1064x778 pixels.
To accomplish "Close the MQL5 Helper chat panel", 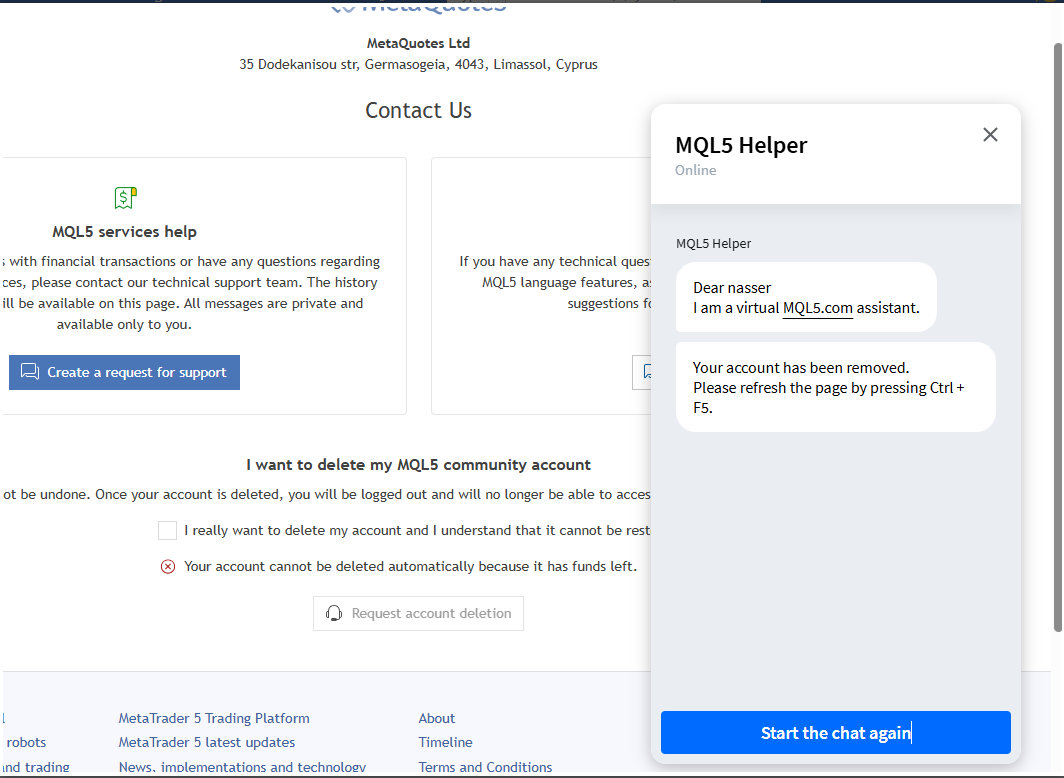I will coord(990,134).
